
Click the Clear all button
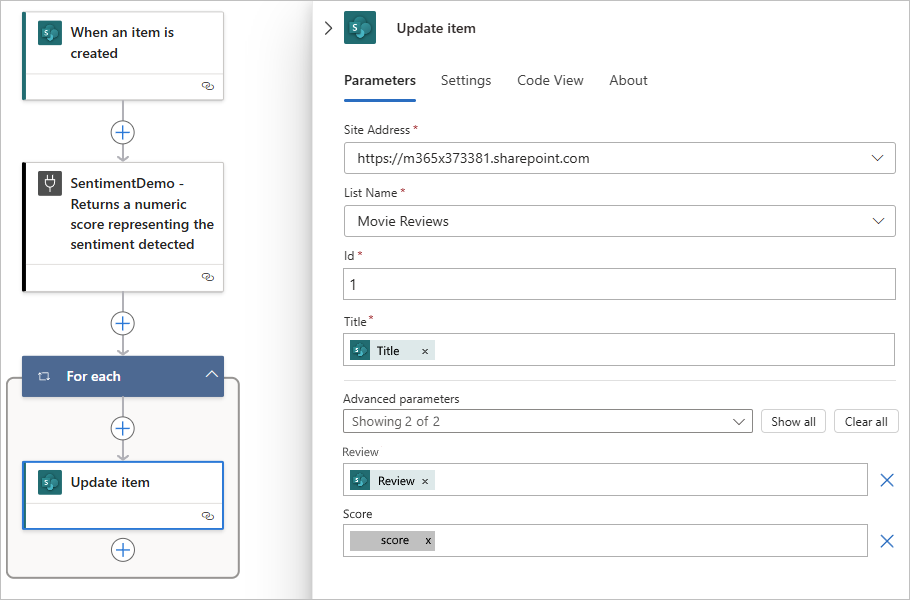click(866, 421)
